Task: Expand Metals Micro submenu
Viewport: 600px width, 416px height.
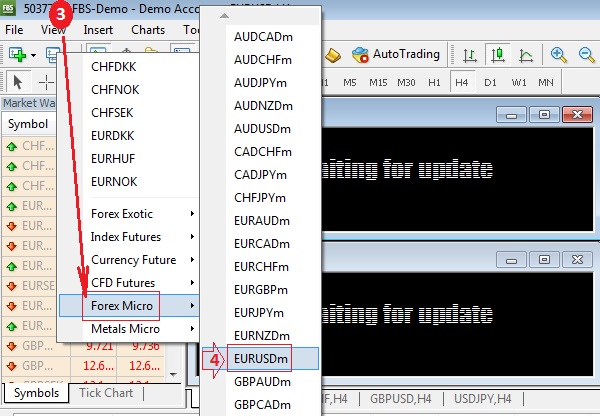Action: click(x=129, y=328)
